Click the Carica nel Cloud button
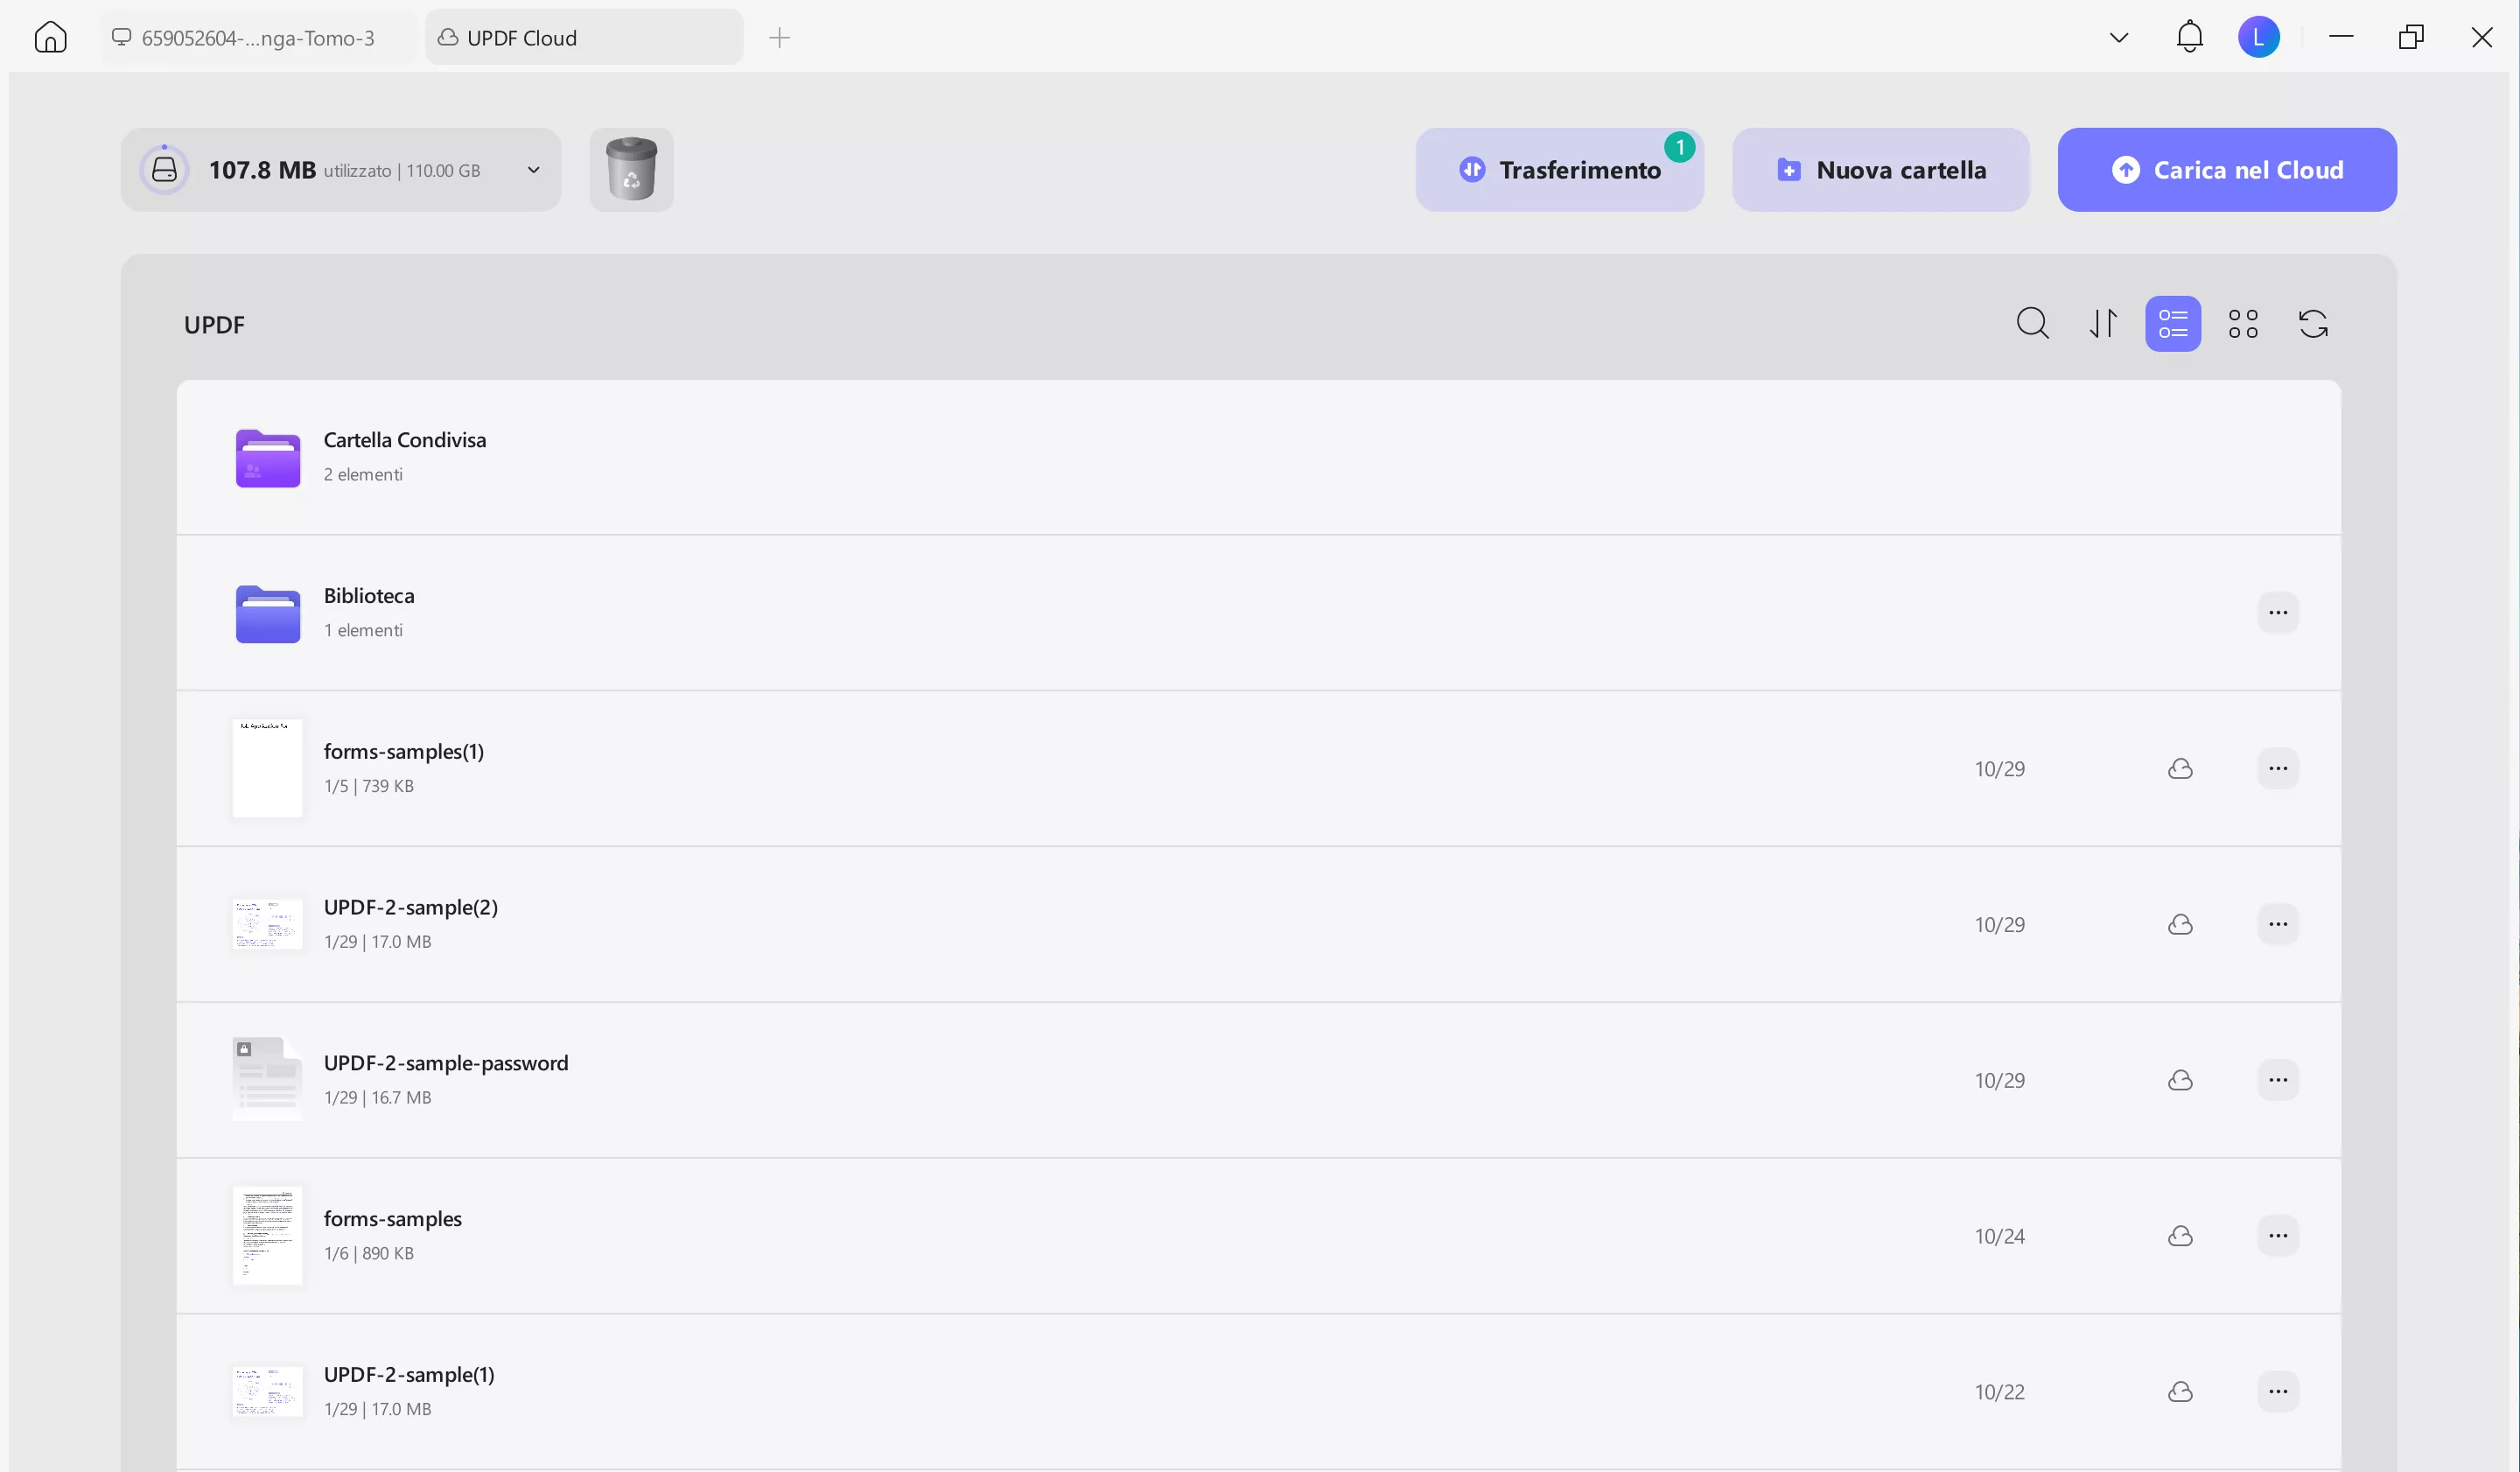 coord(2226,170)
